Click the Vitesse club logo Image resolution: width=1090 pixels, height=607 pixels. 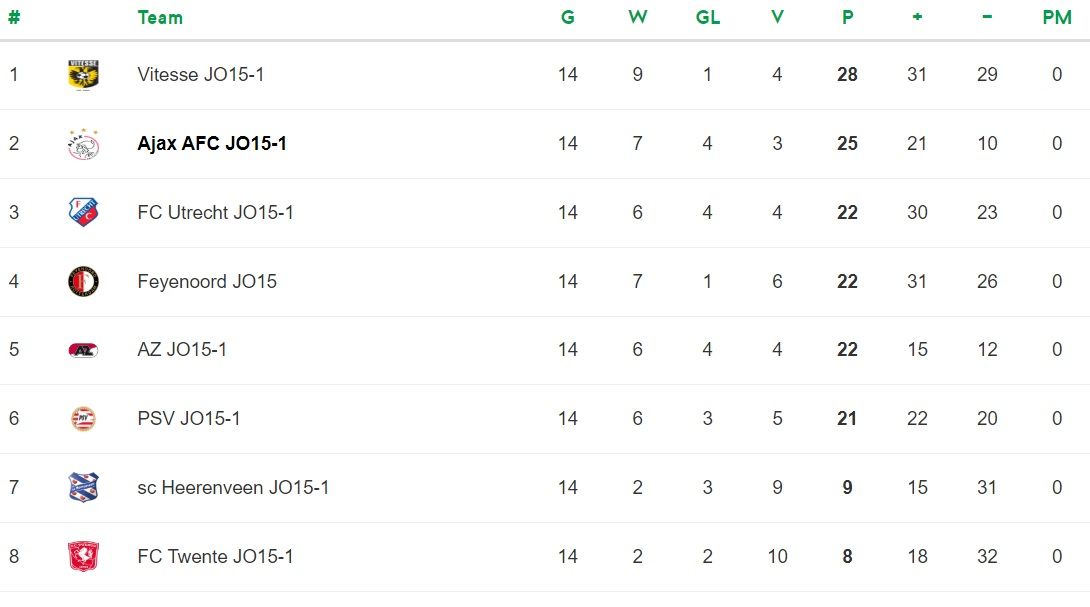(83, 75)
